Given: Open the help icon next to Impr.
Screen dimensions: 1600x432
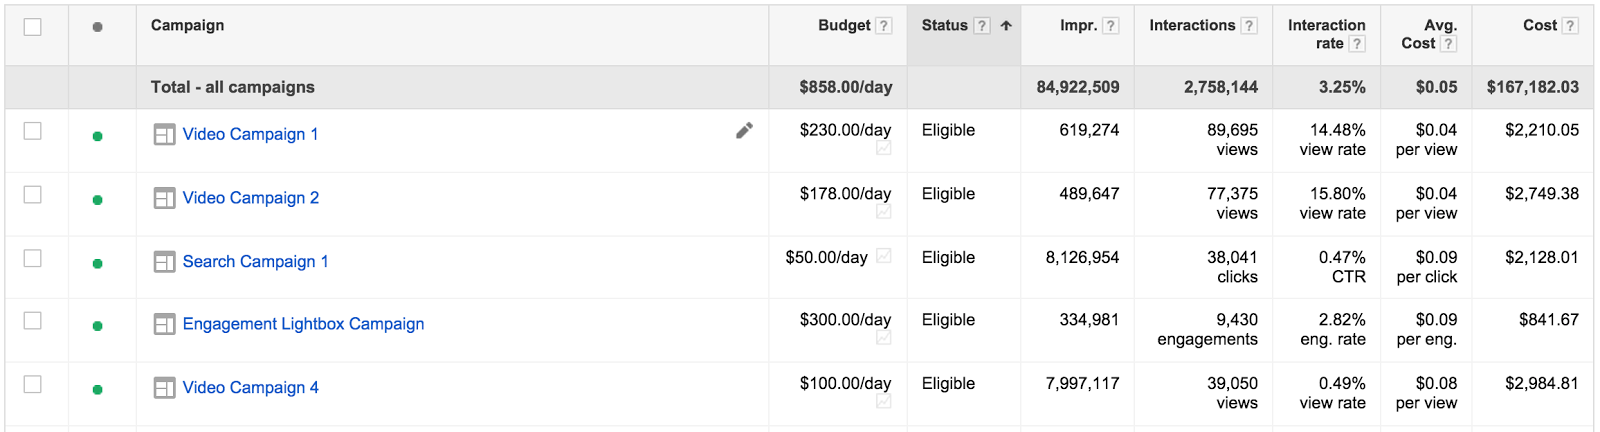Looking at the screenshot, I should 1111,26.
